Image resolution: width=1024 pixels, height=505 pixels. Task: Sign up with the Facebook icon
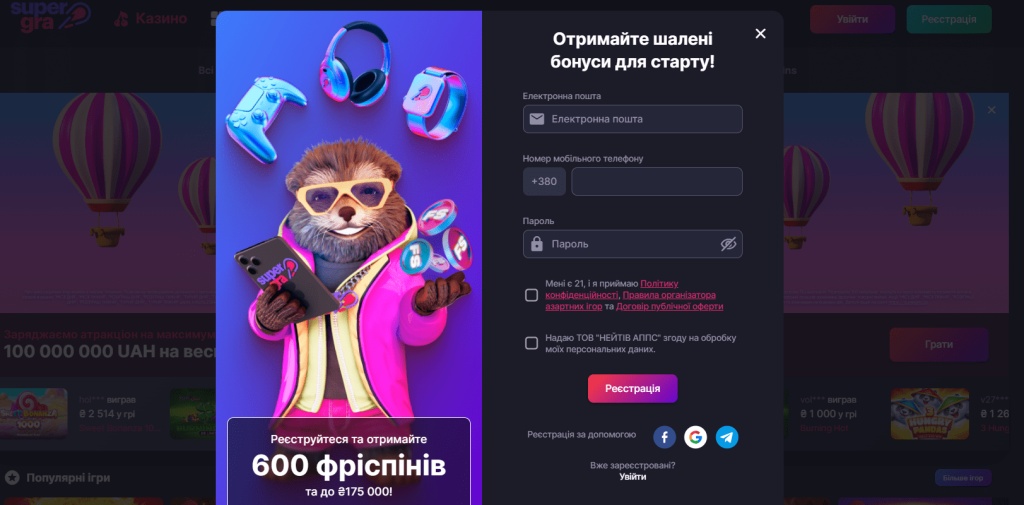tap(664, 437)
